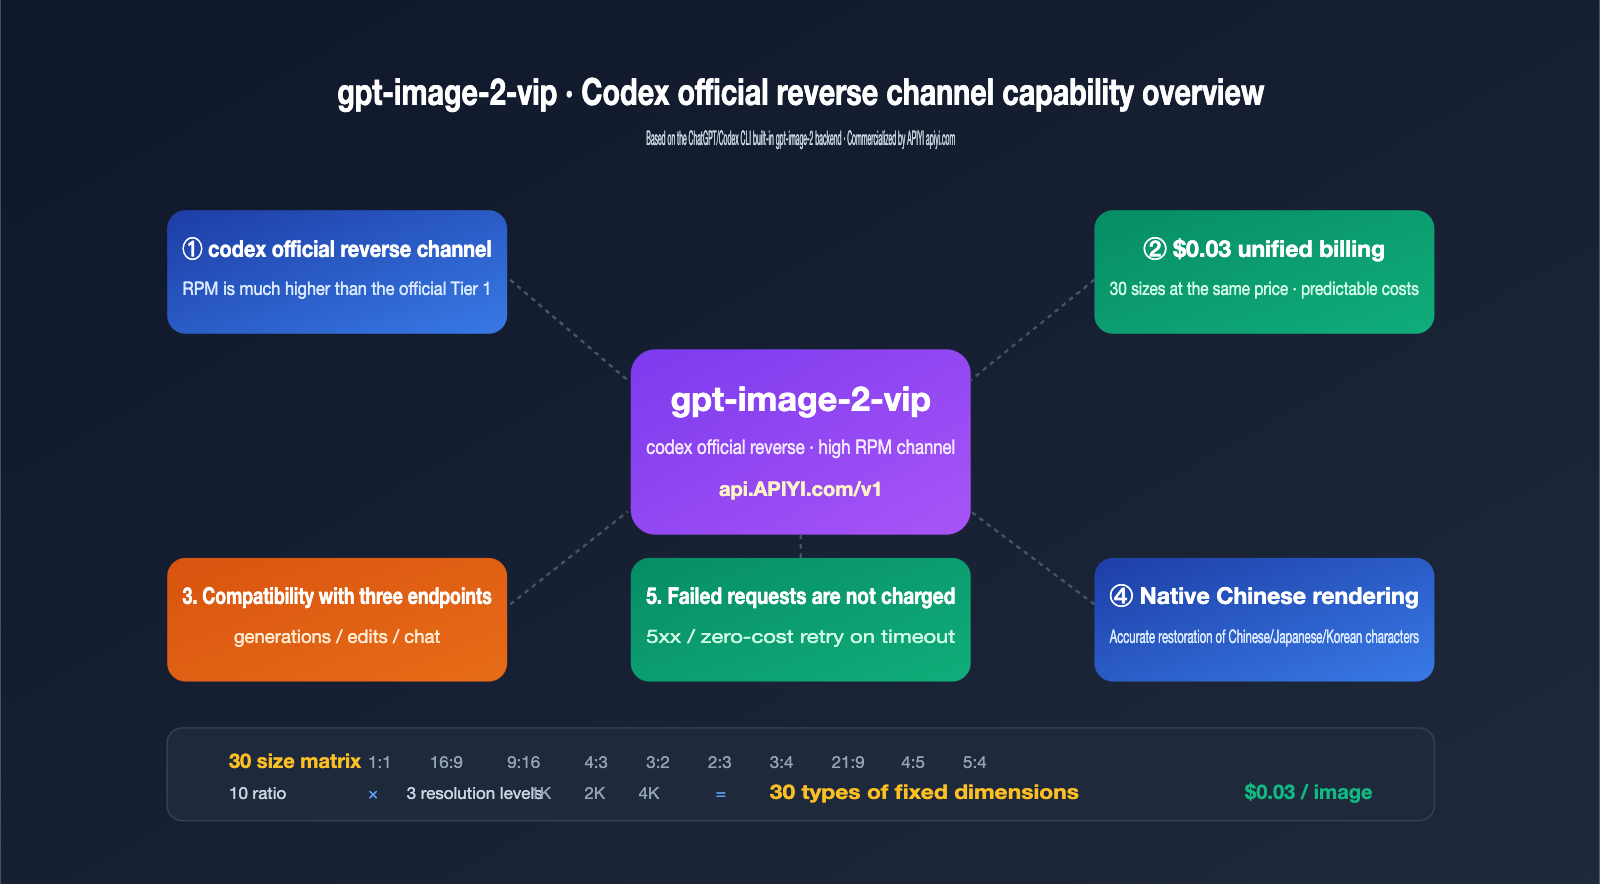Click the '30 size matrix' label
The image size is (1600, 884).
[x=295, y=761]
